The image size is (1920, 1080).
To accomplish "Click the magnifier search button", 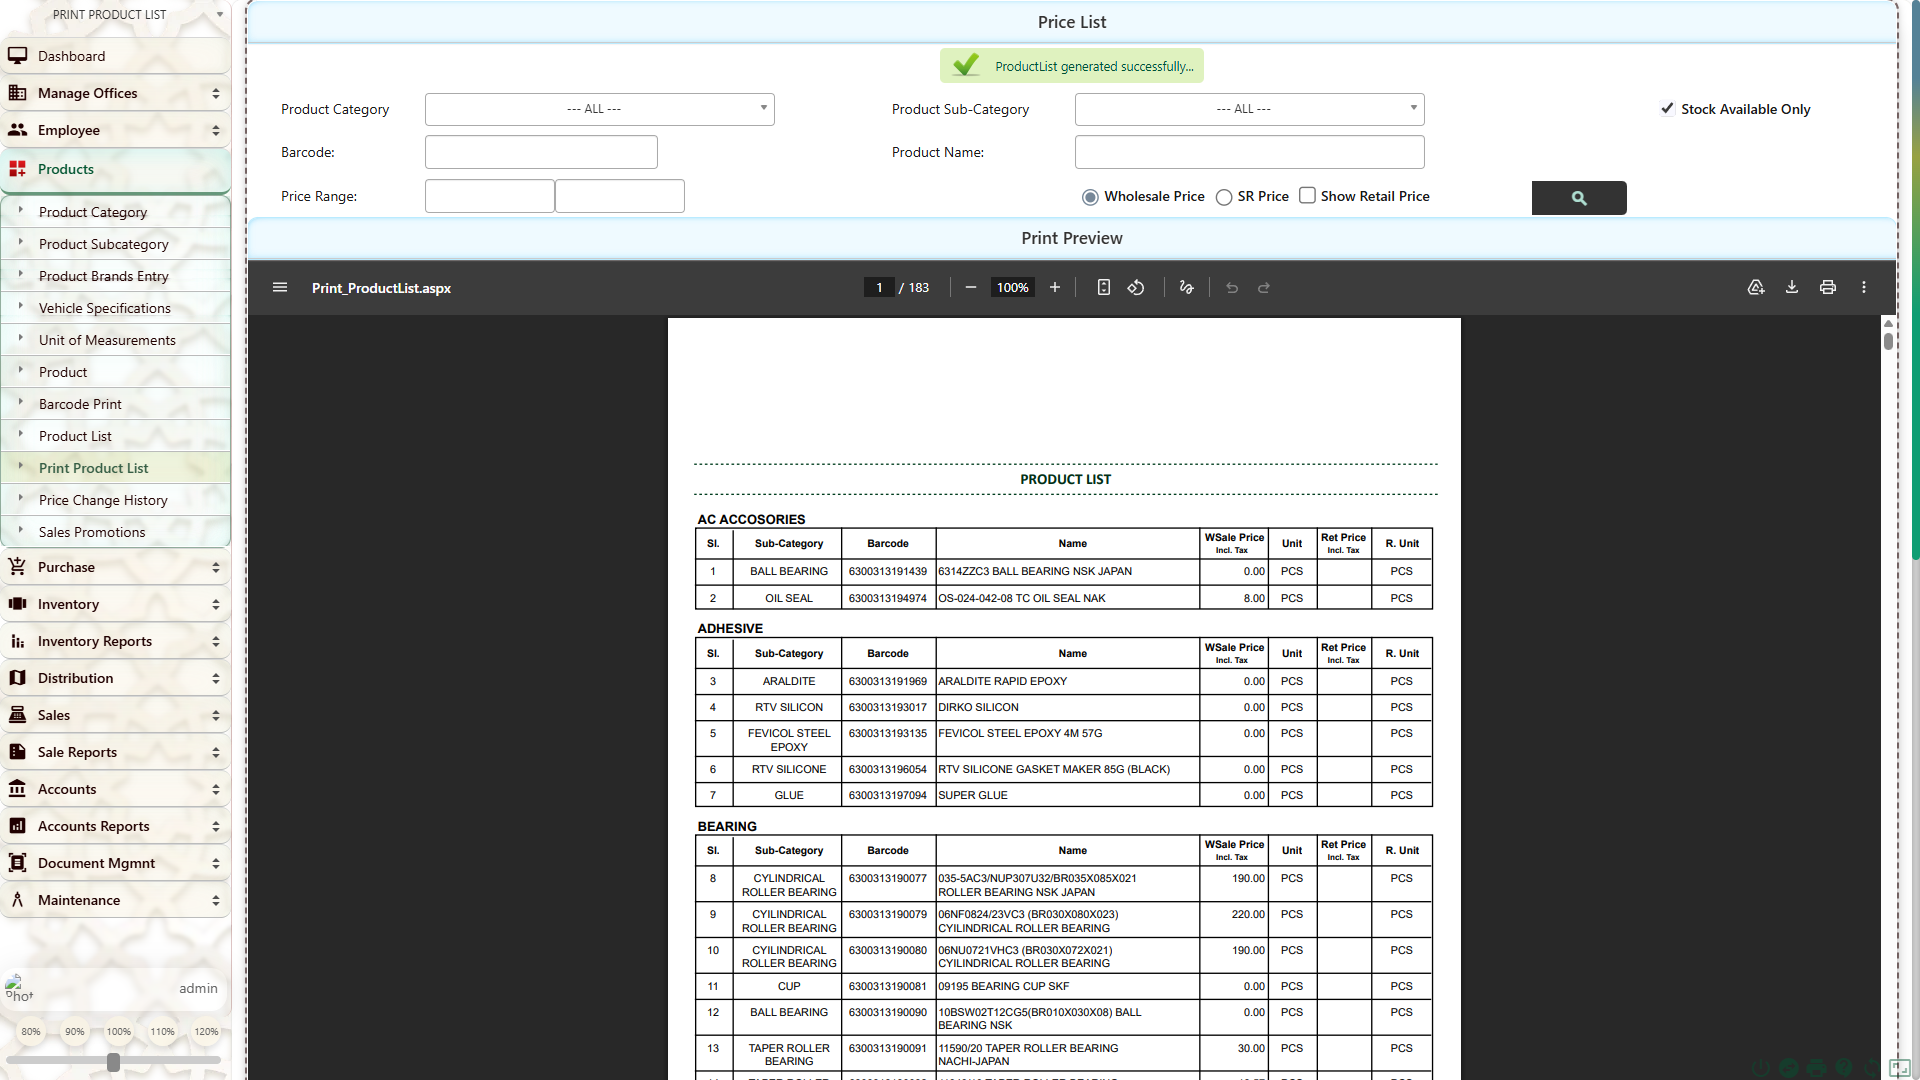I will (1578, 198).
